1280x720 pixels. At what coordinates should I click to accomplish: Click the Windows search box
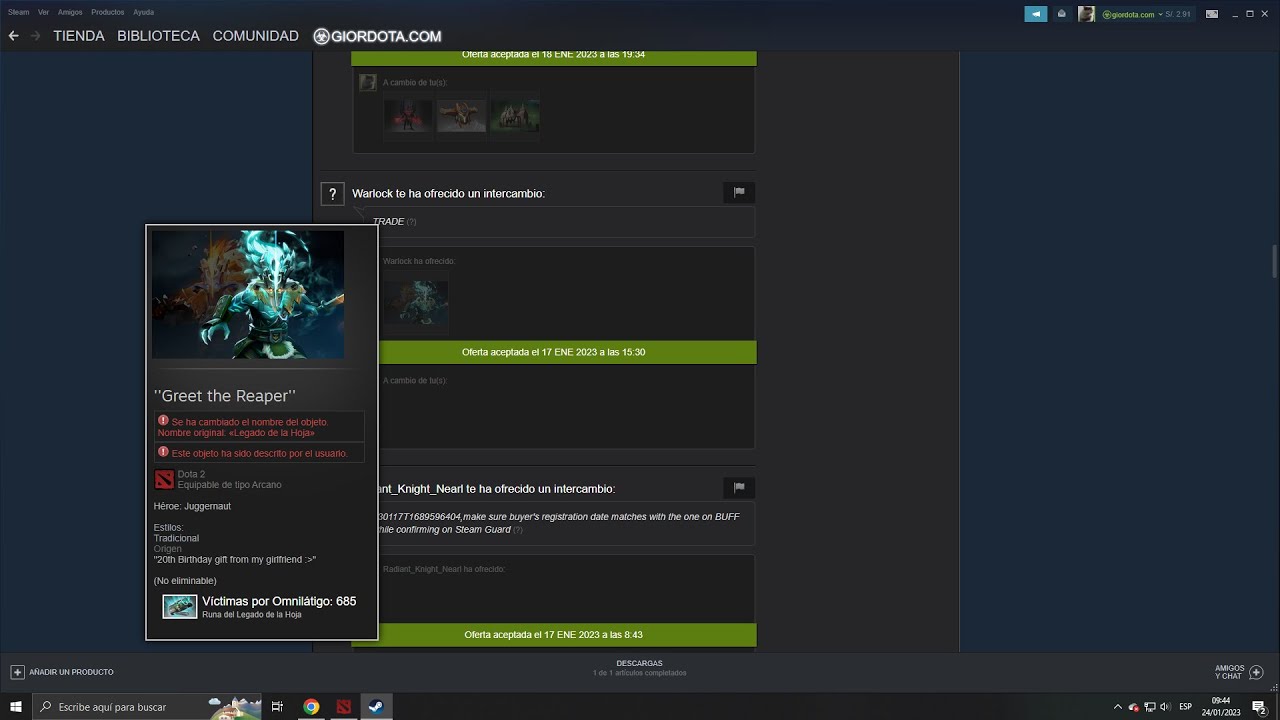point(146,707)
